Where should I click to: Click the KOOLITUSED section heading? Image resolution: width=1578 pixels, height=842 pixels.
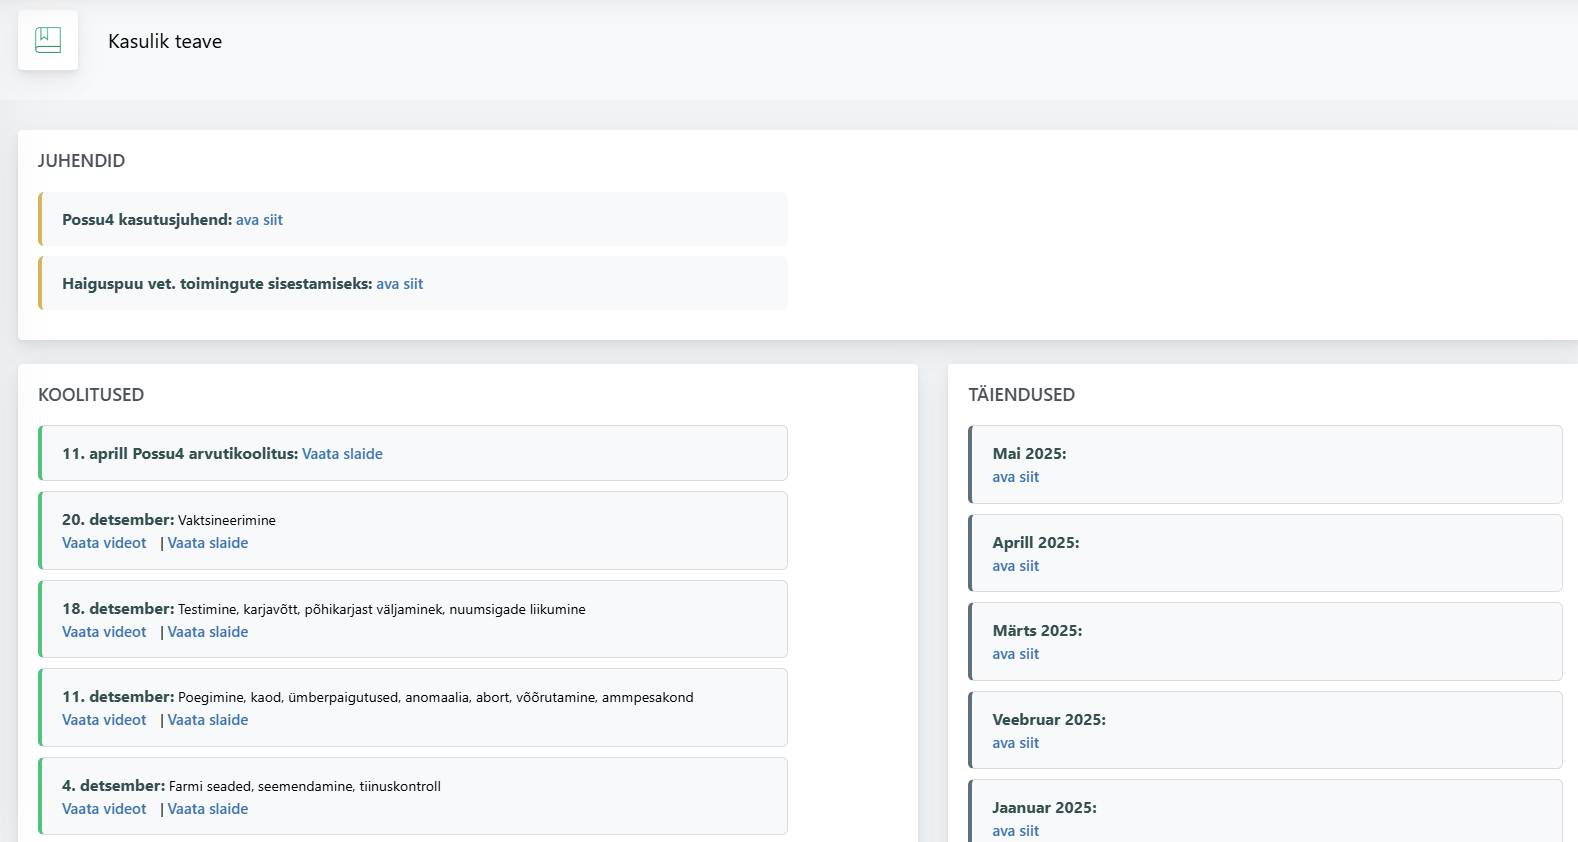(x=91, y=395)
